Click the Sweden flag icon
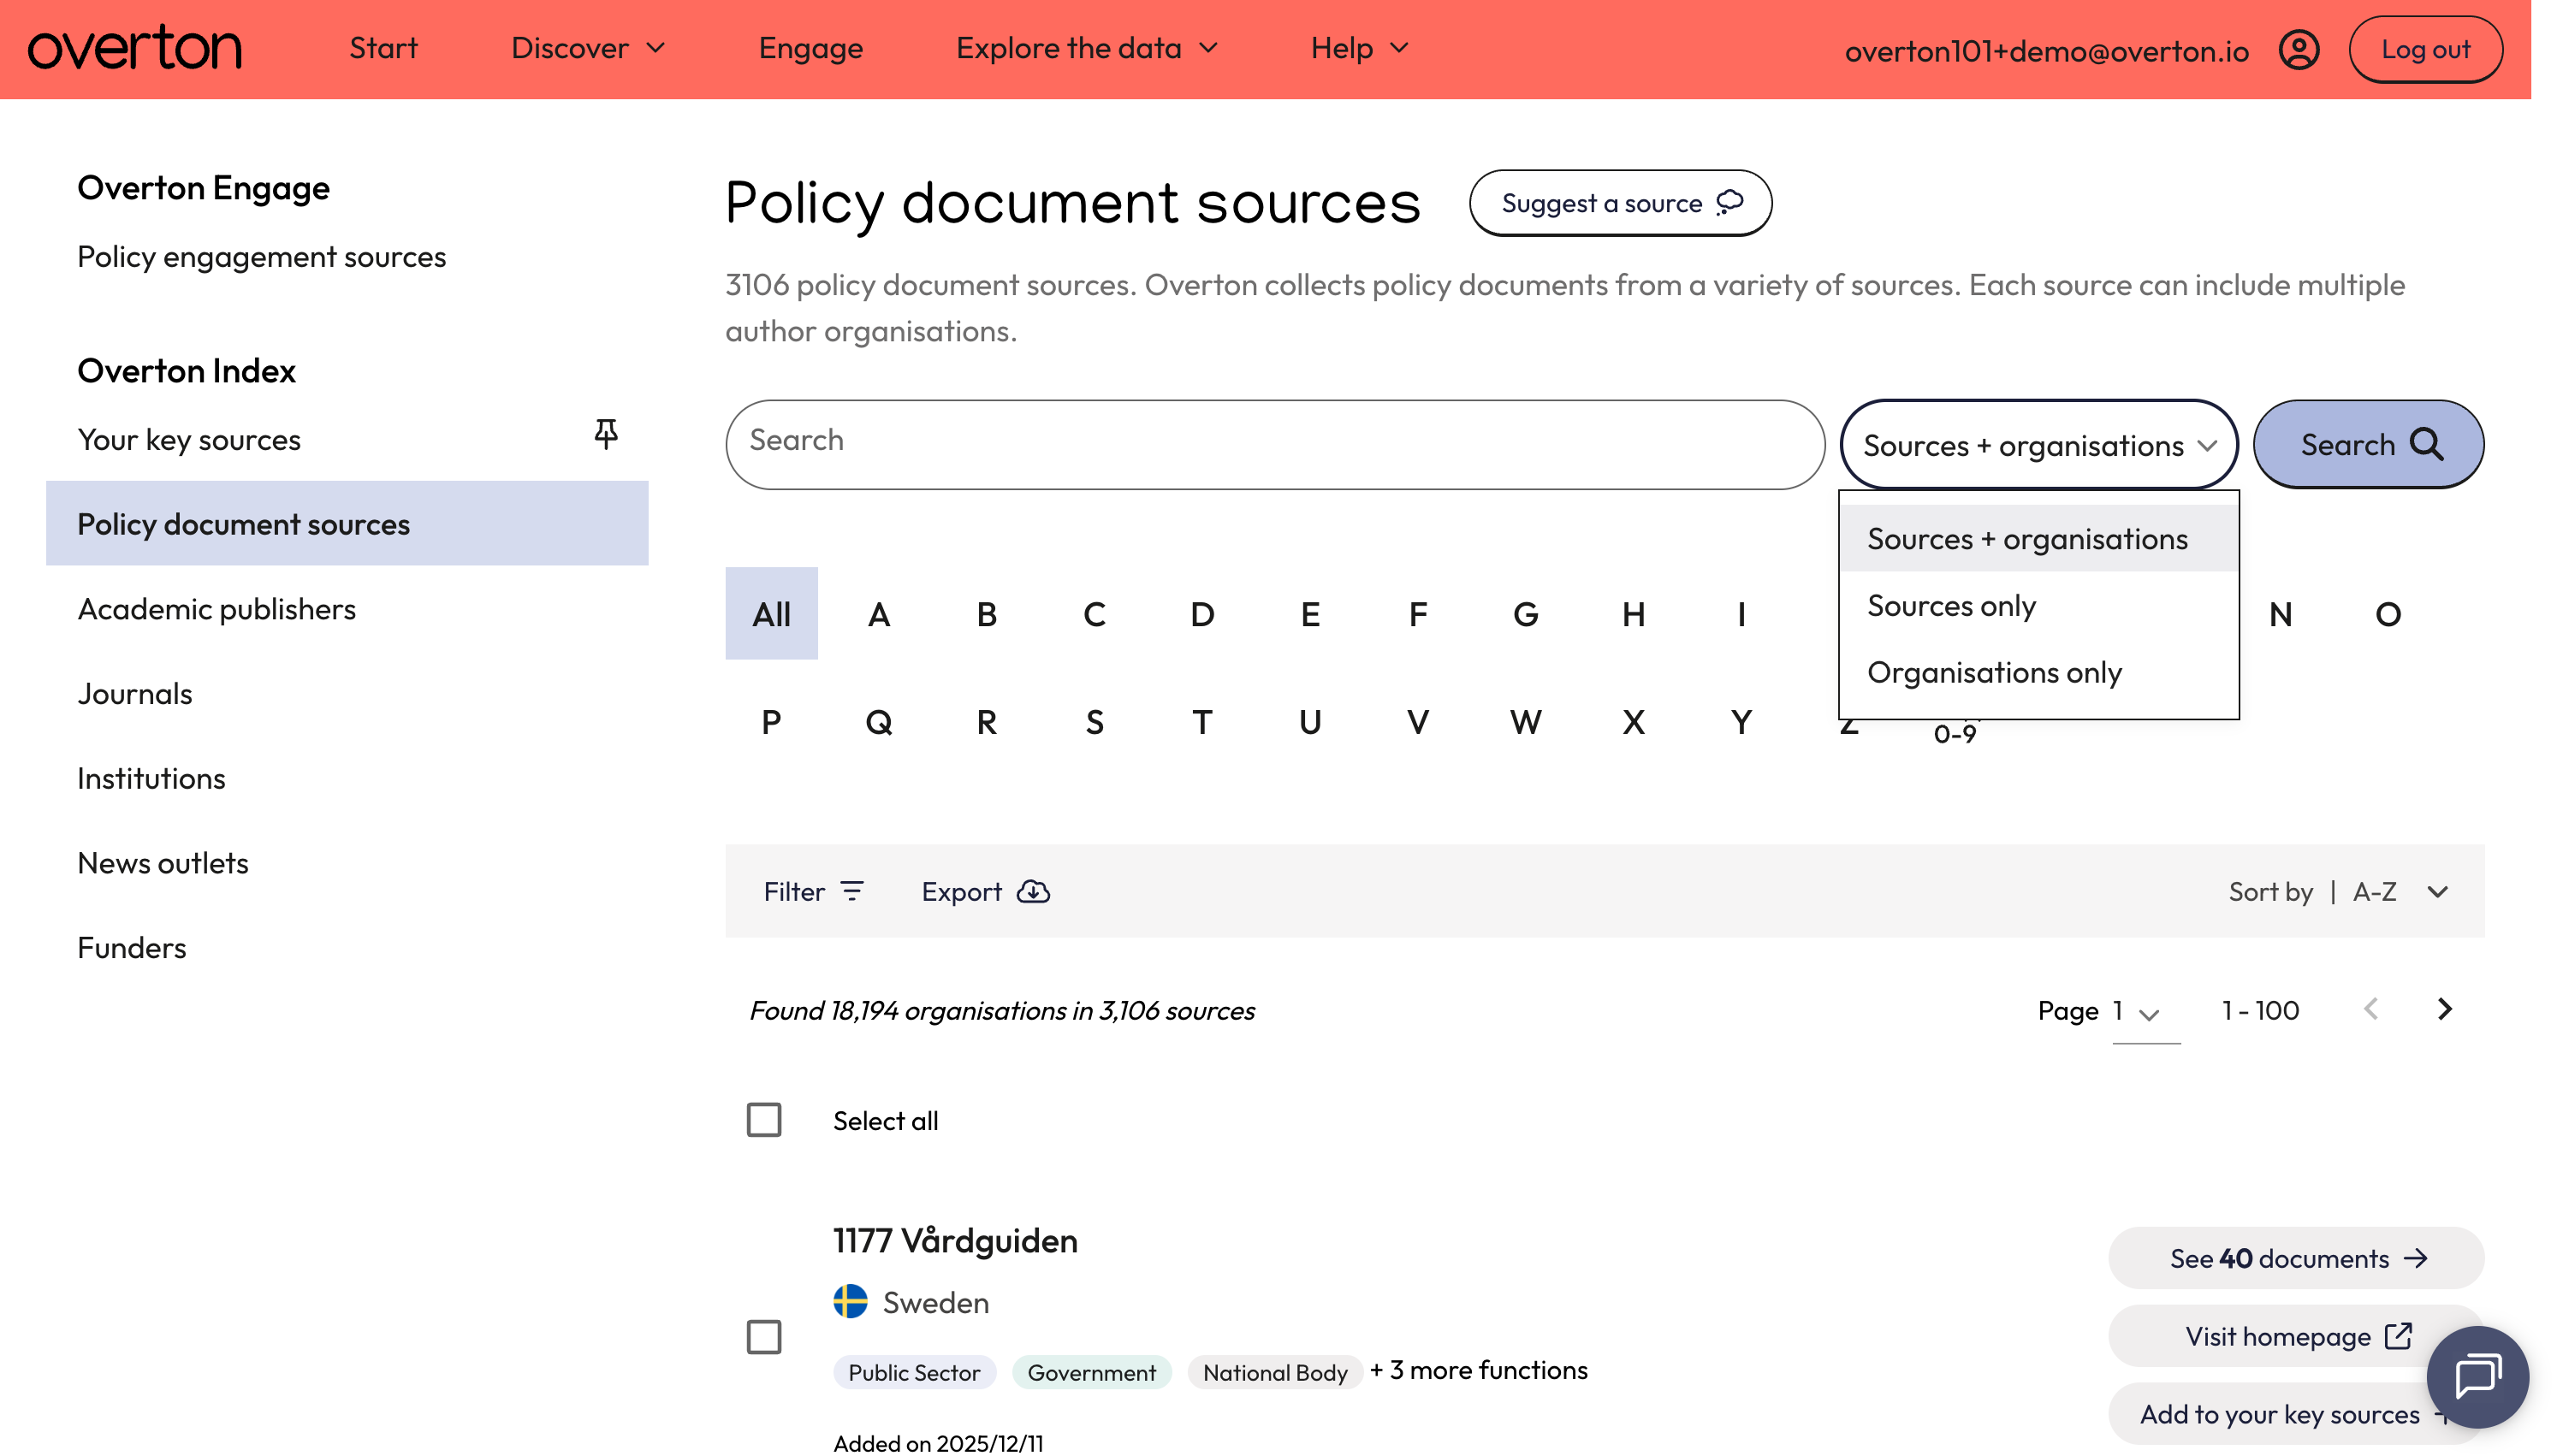The width and height of the screenshot is (2557, 1456). 850,1302
